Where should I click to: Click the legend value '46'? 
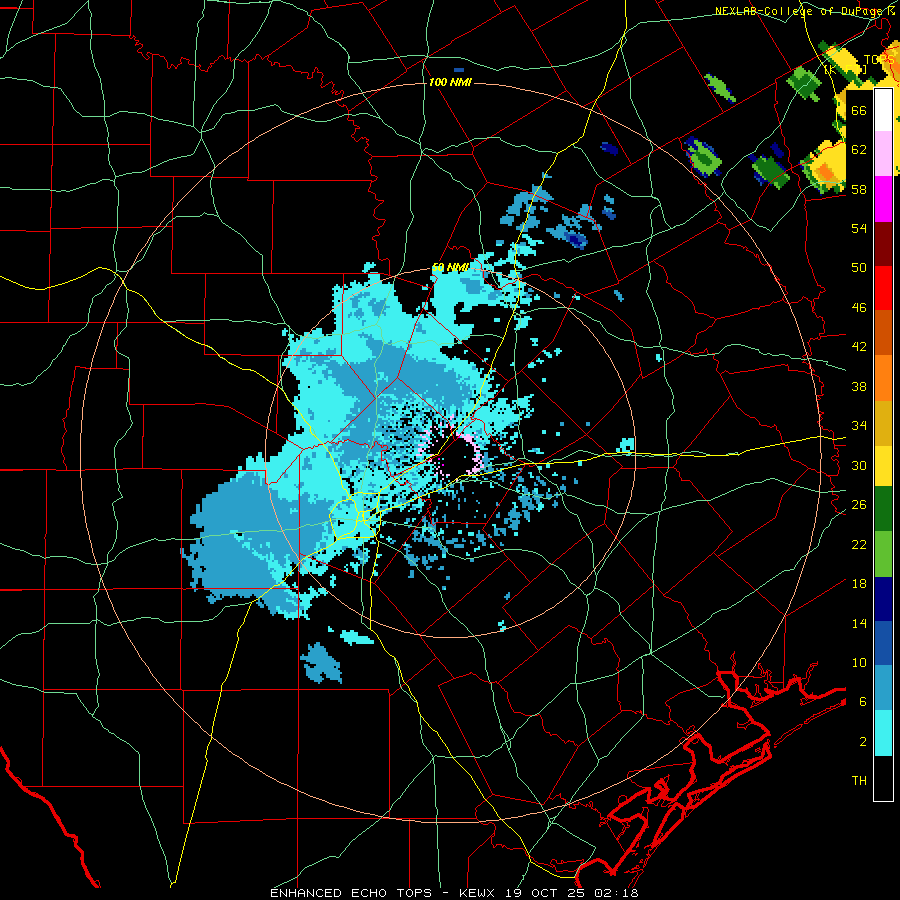tap(859, 308)
